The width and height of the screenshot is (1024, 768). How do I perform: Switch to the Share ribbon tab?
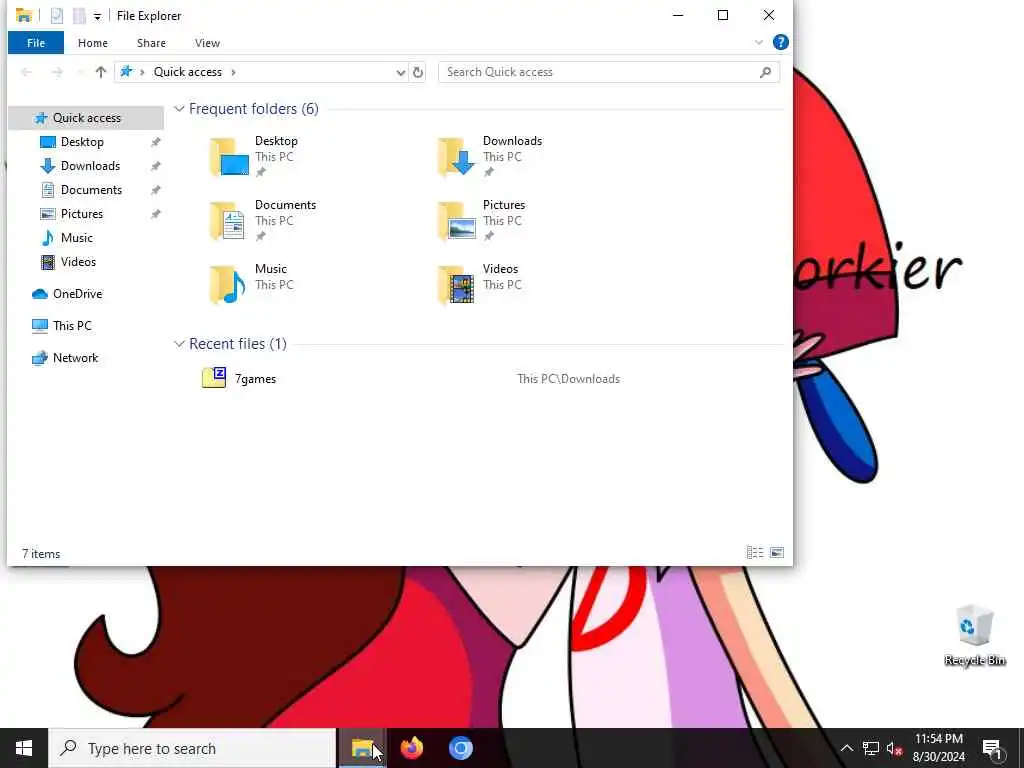tap(151, 43)
